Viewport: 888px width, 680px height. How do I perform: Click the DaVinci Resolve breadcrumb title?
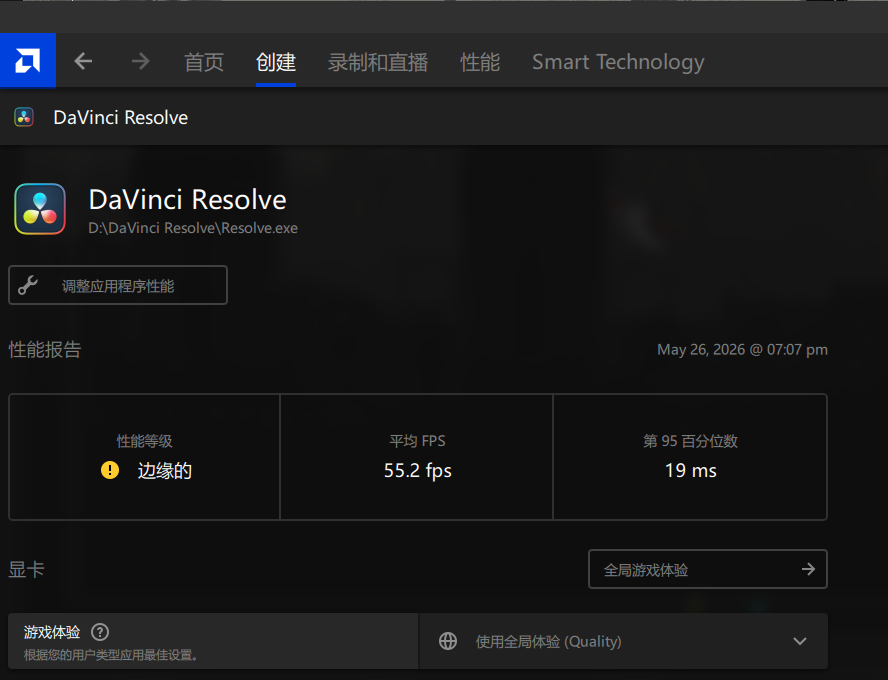(121, 117)
